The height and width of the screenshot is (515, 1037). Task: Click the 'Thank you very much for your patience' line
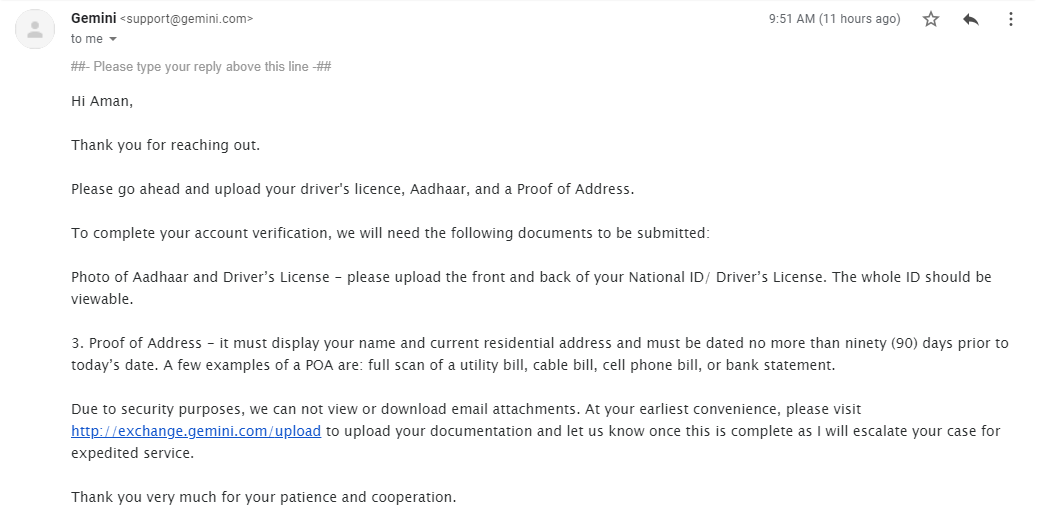click(263, 497)
